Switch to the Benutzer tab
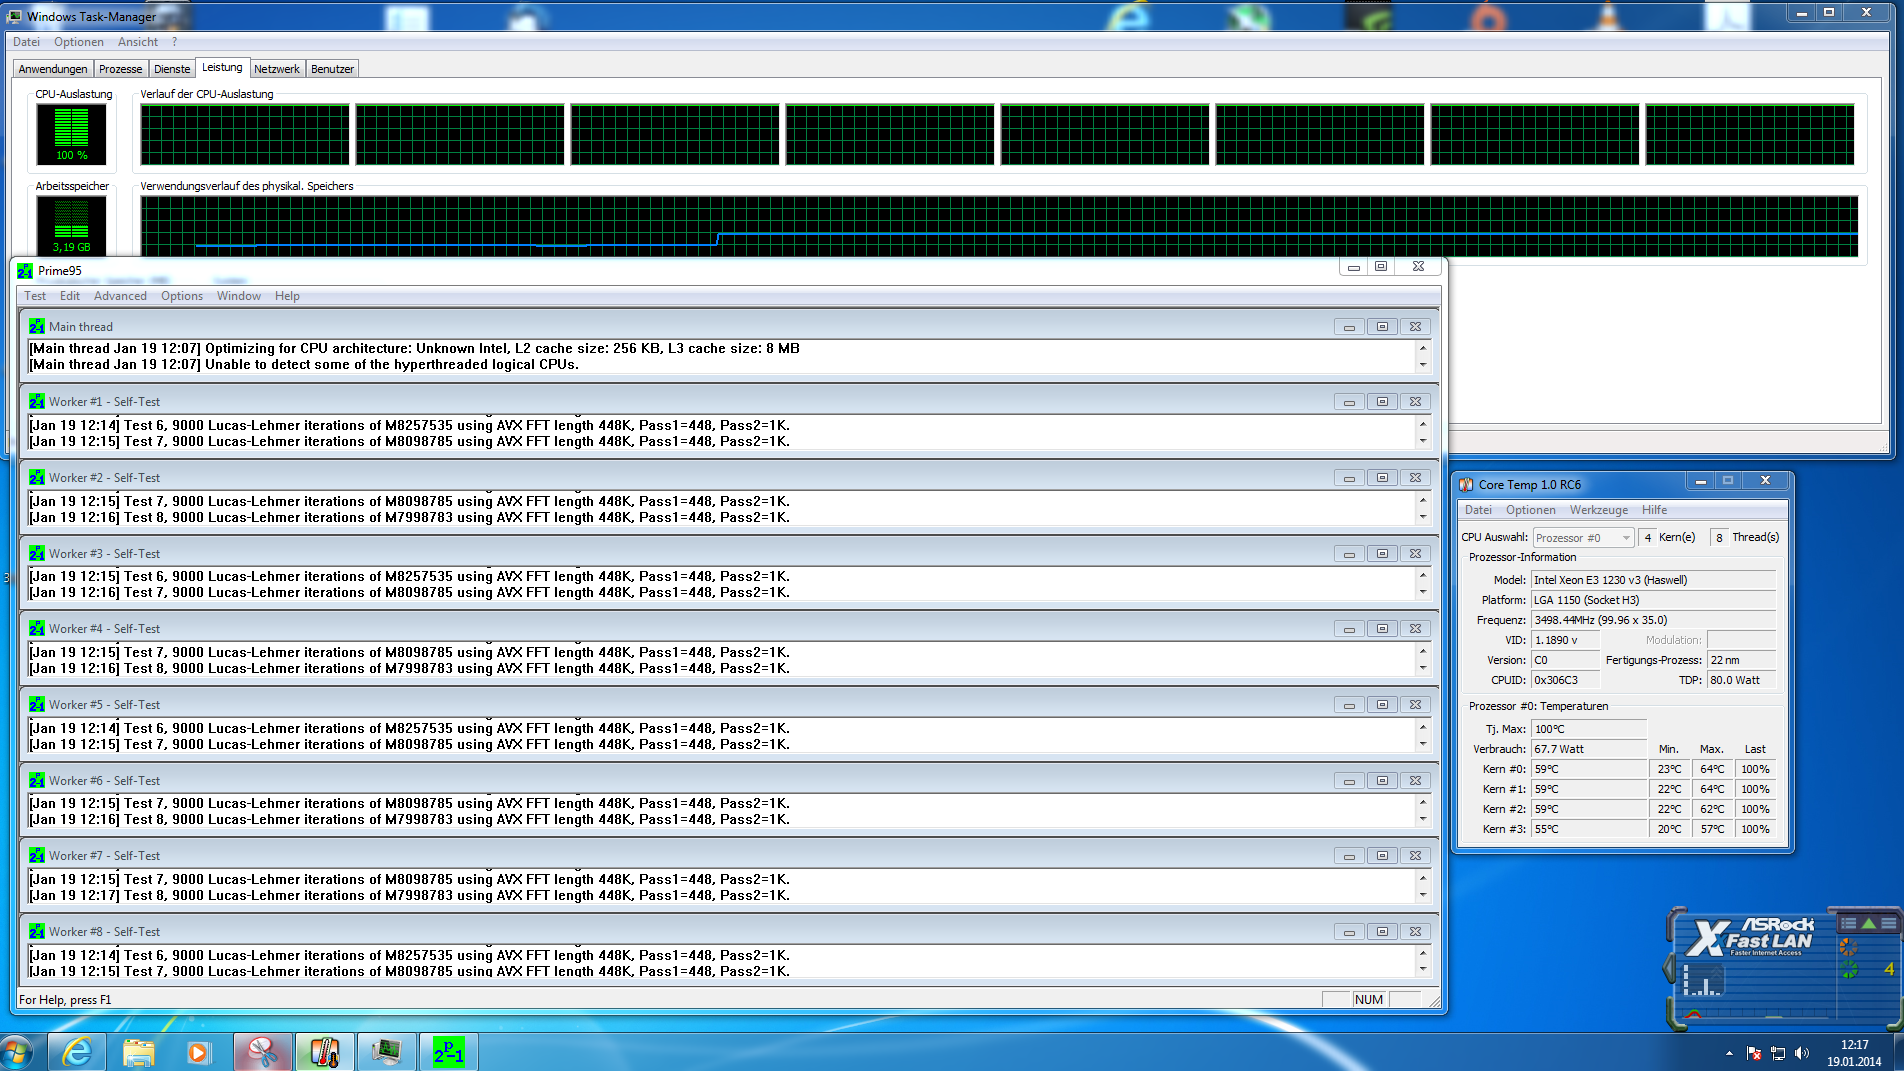This screenshot has width=1904, height=1071. pos(332,69)
